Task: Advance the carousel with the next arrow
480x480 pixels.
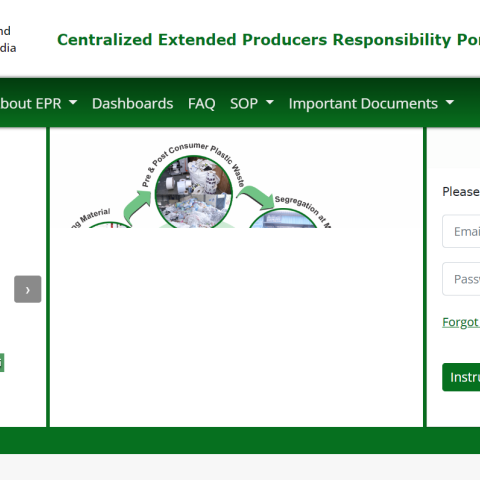Action: 28,289
